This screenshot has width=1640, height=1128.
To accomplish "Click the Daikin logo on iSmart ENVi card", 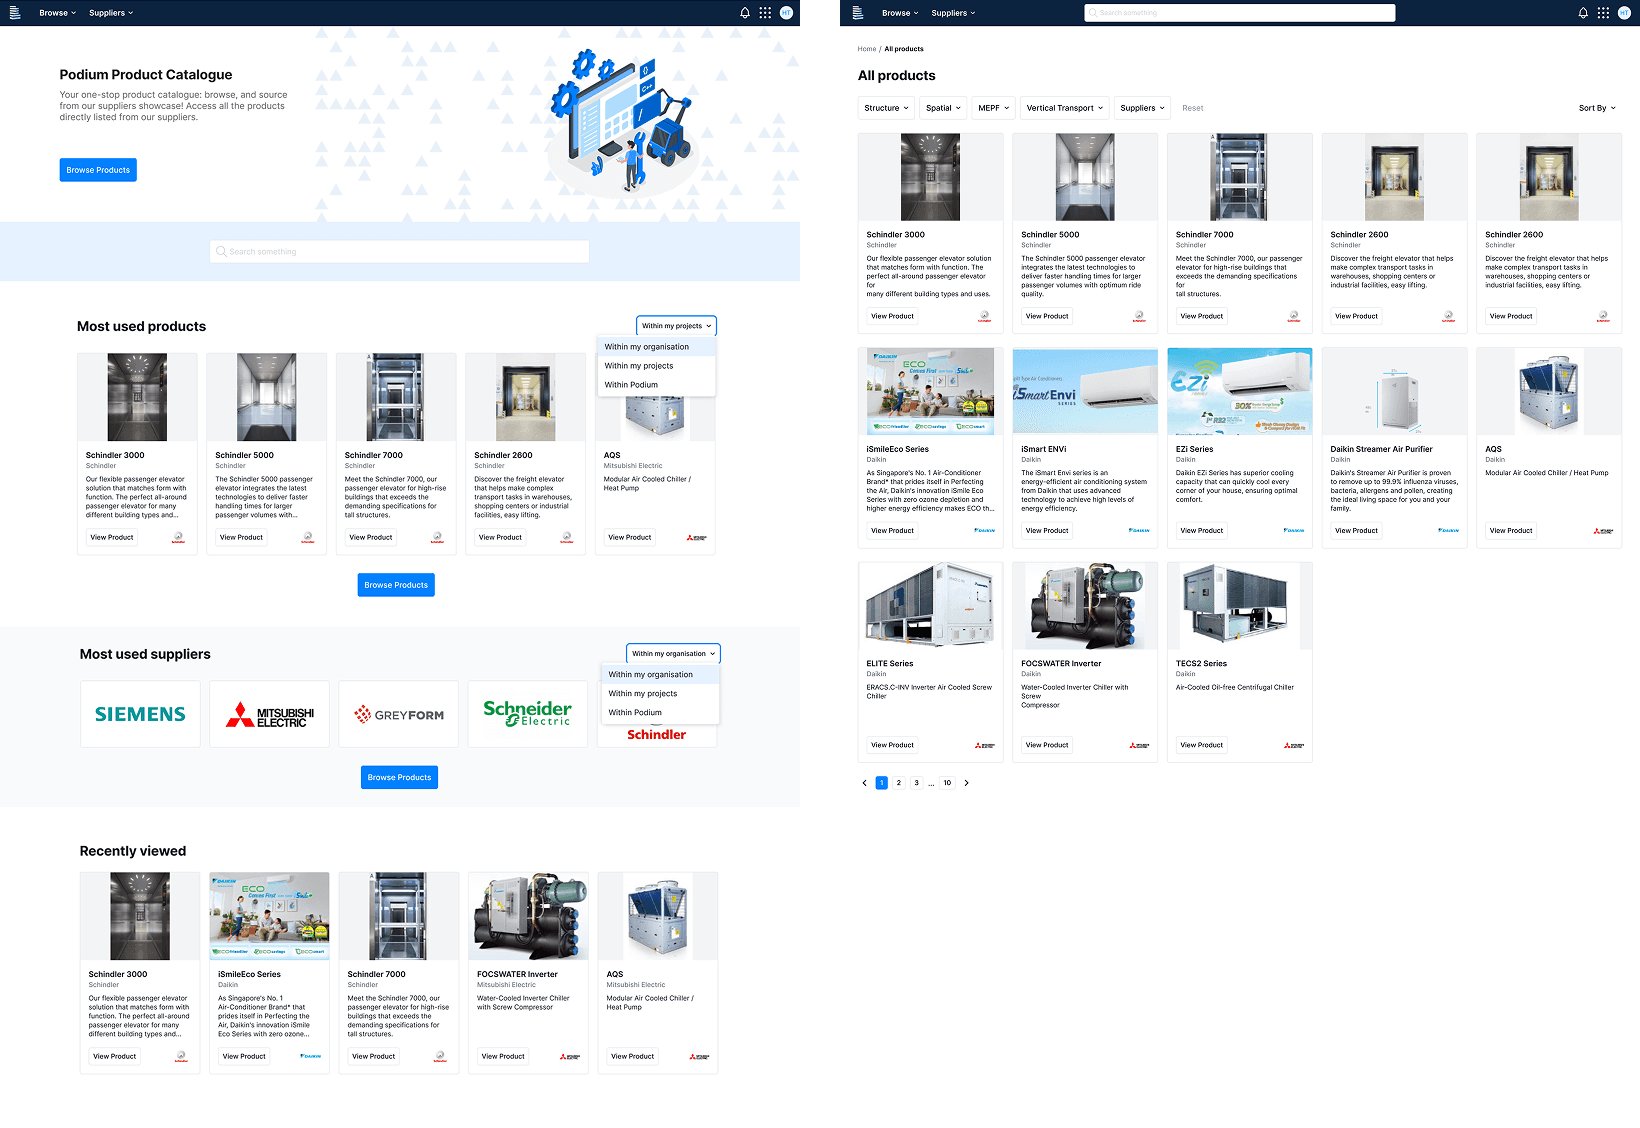I will [1139, 531].
